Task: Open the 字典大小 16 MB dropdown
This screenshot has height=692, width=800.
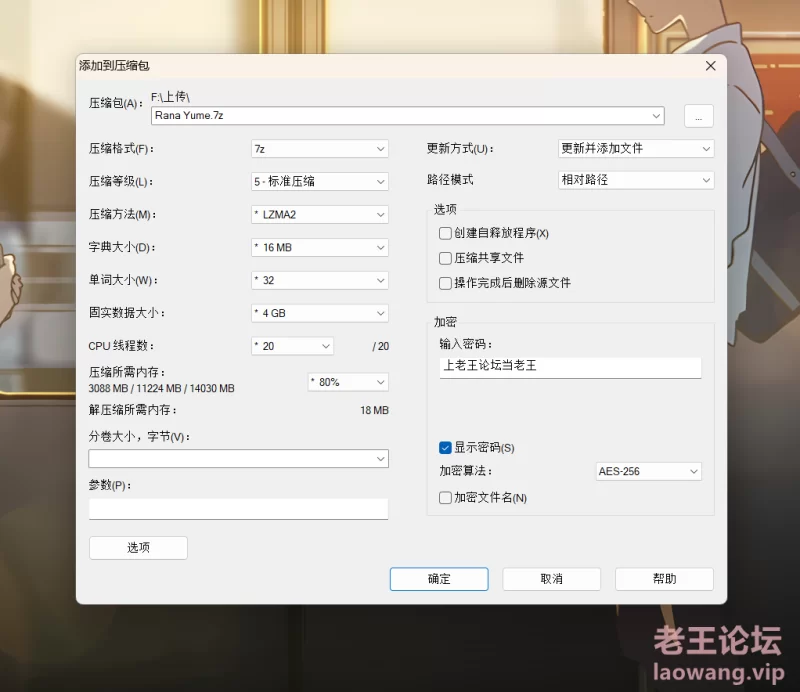Action: 320,248
